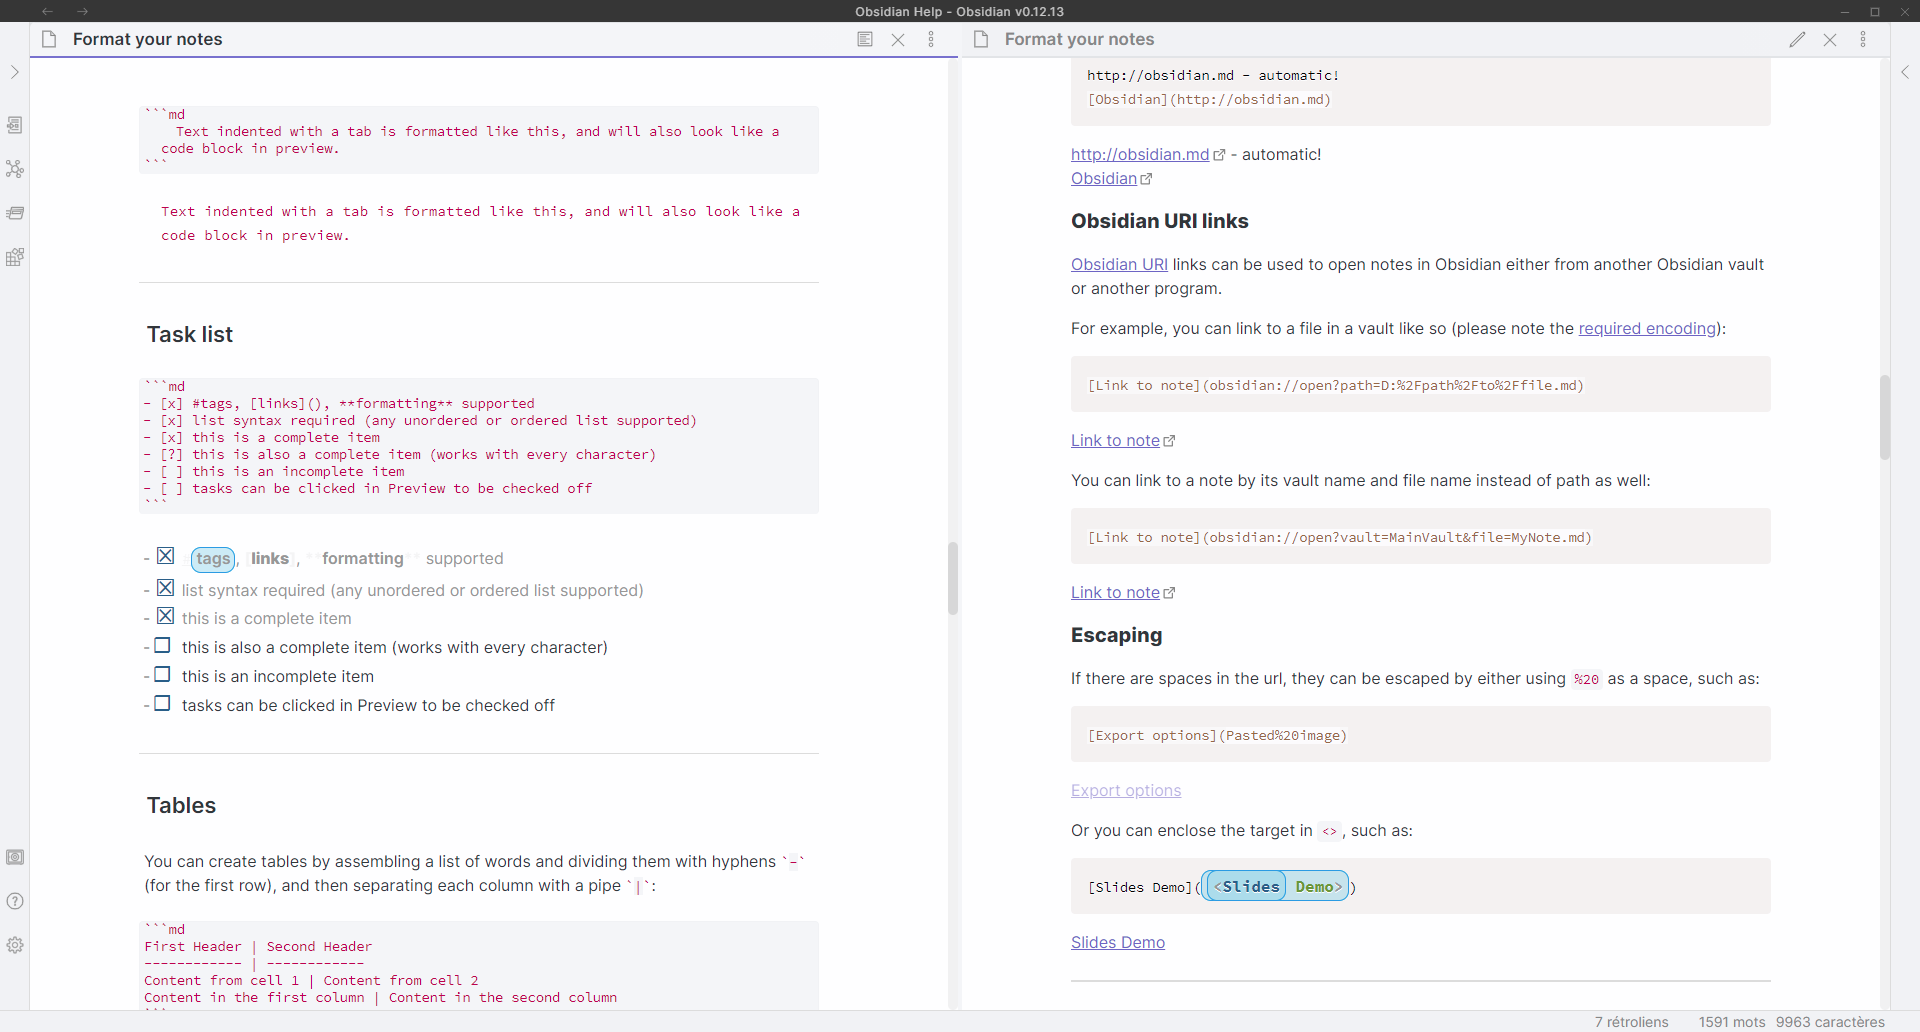Click first Link to note below path example
The image size is (1920, 1032).
pos(1115,440)
